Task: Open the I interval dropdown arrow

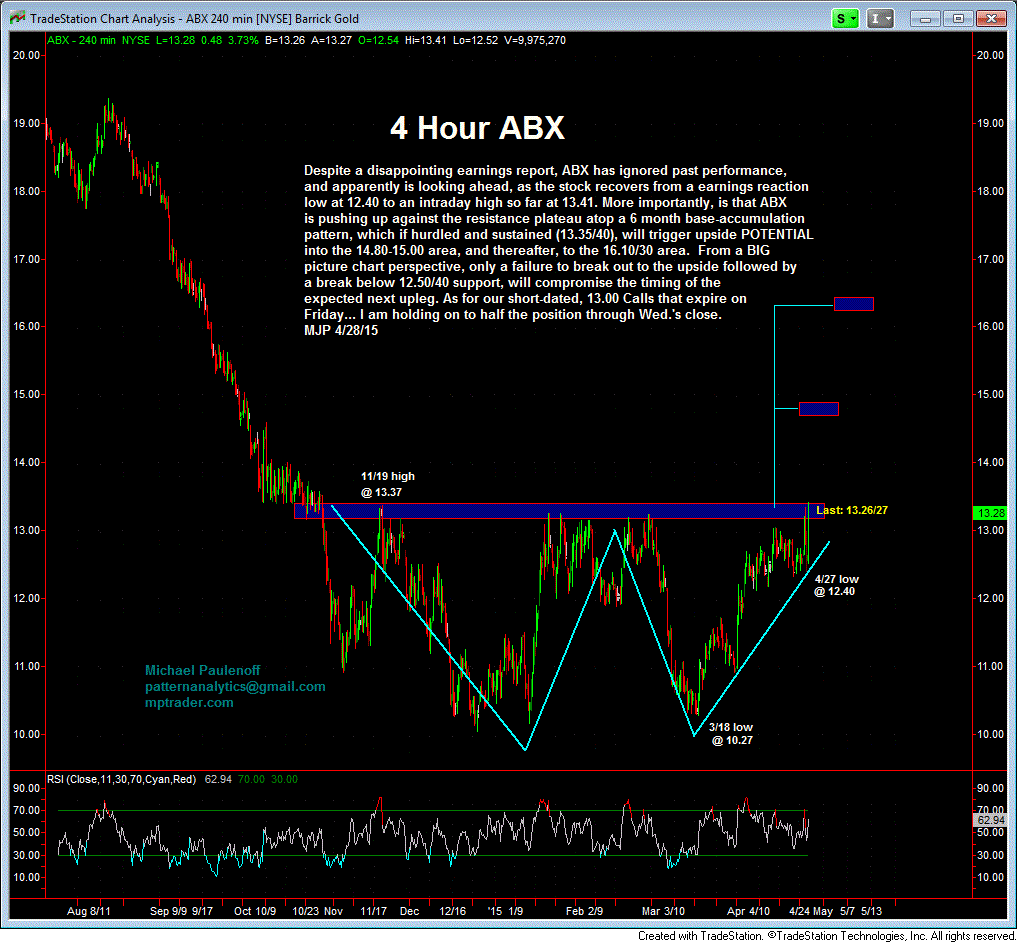Action: click(890, 17)
